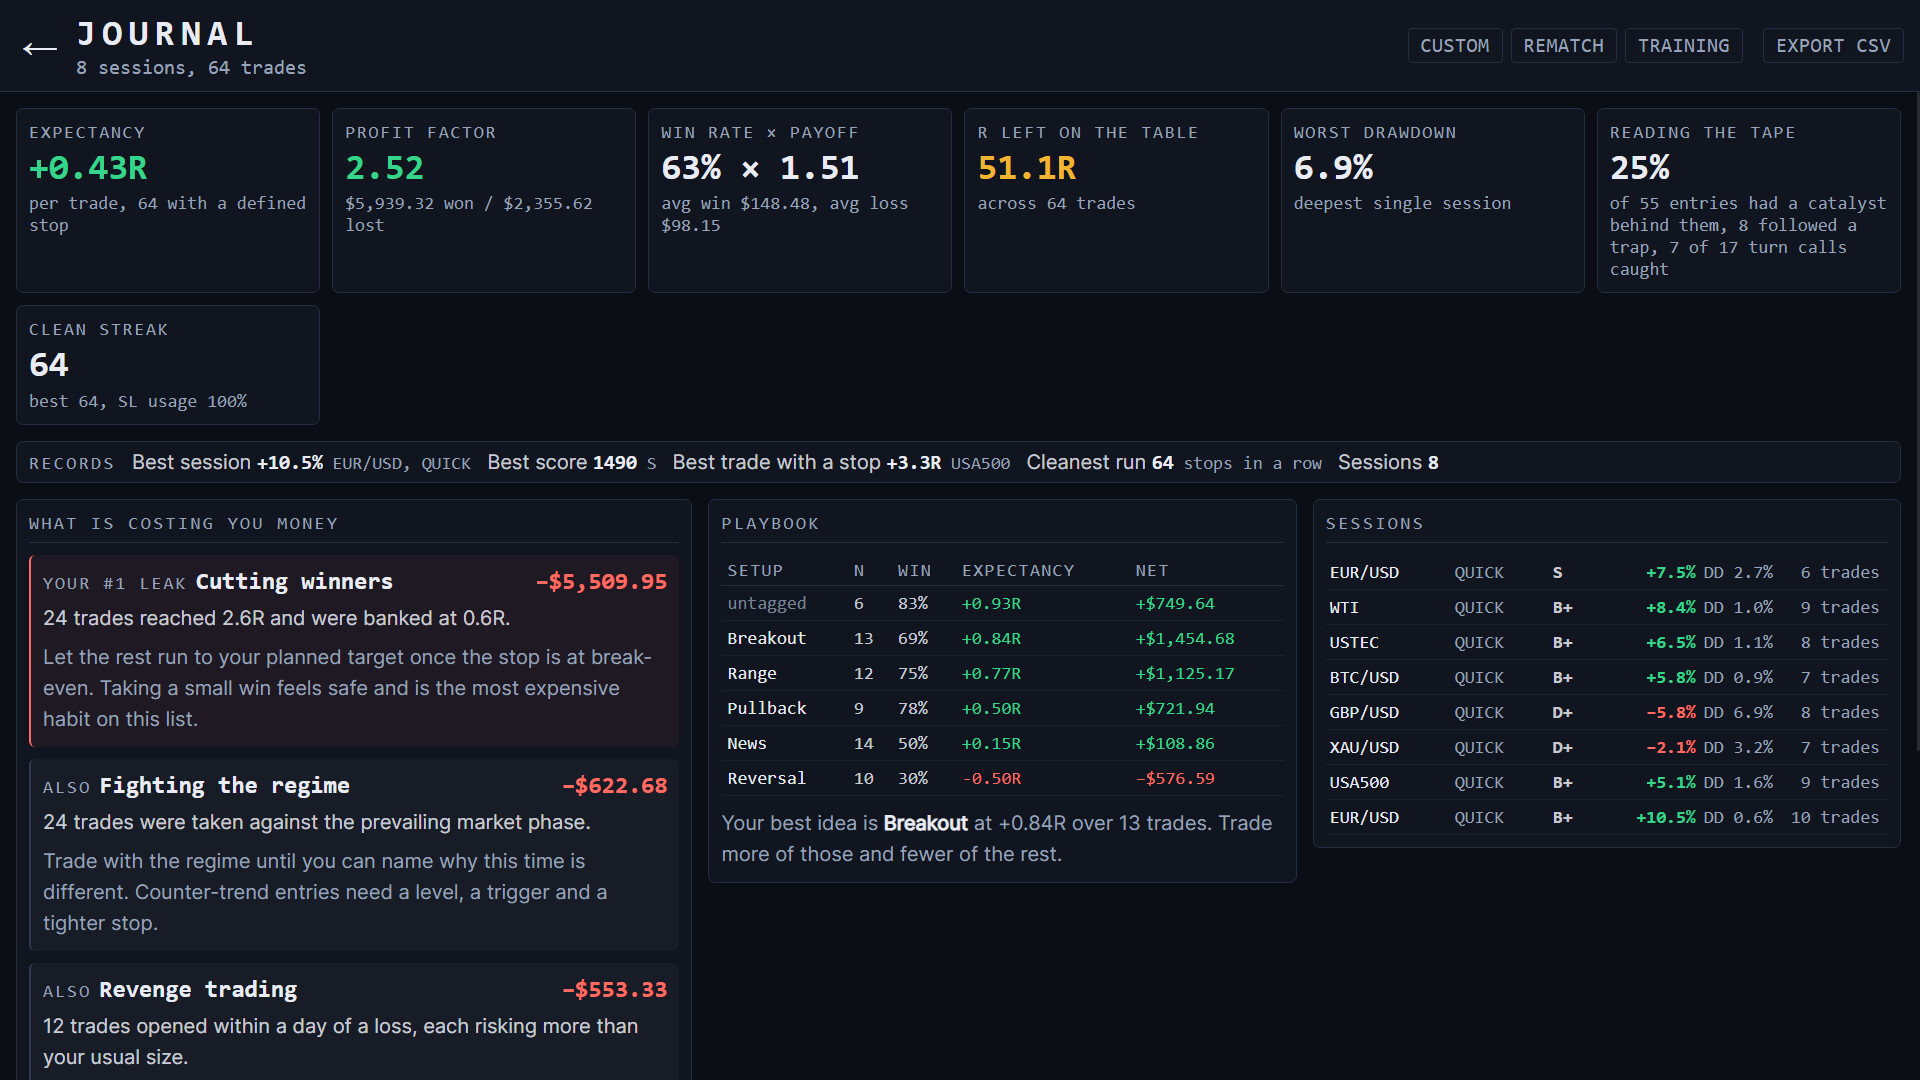Click Best session +10.5% record
This screenshot has width=1920, height=1080.
301,463
